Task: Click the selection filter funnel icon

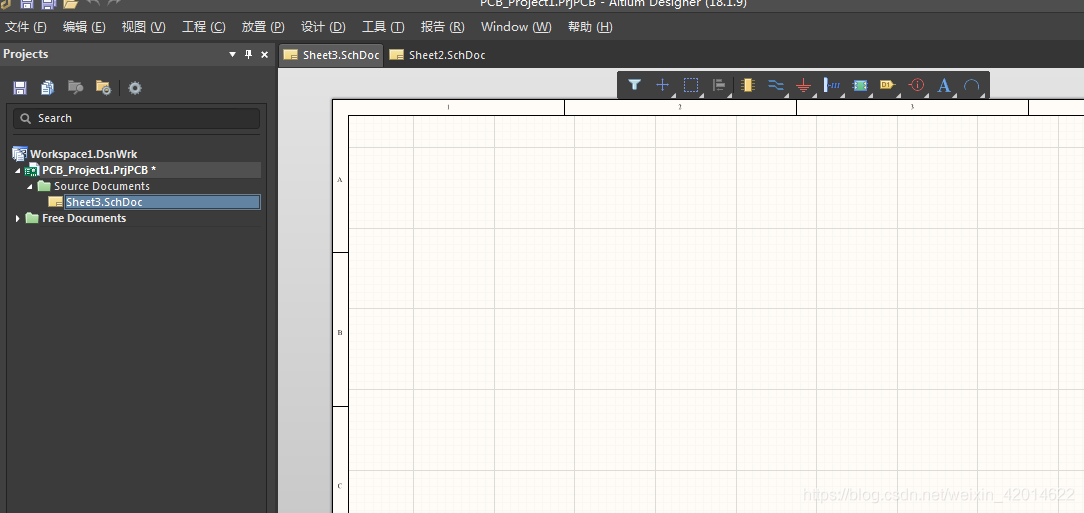Action: point(634,86)
